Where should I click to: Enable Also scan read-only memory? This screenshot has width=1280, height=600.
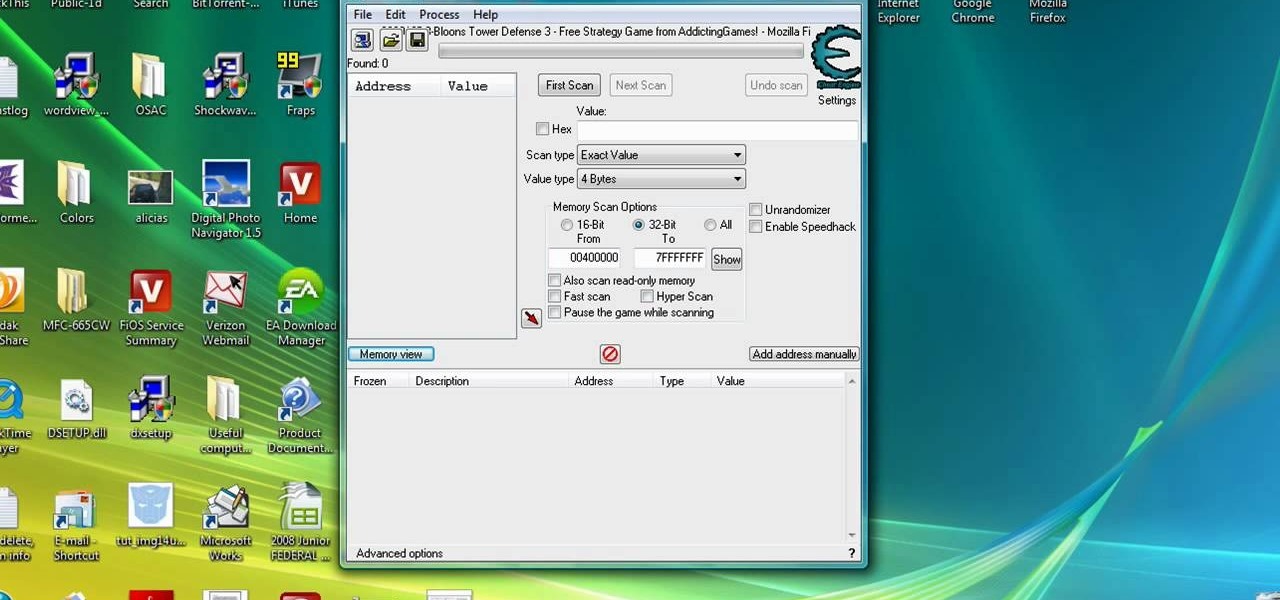point(554,281)
